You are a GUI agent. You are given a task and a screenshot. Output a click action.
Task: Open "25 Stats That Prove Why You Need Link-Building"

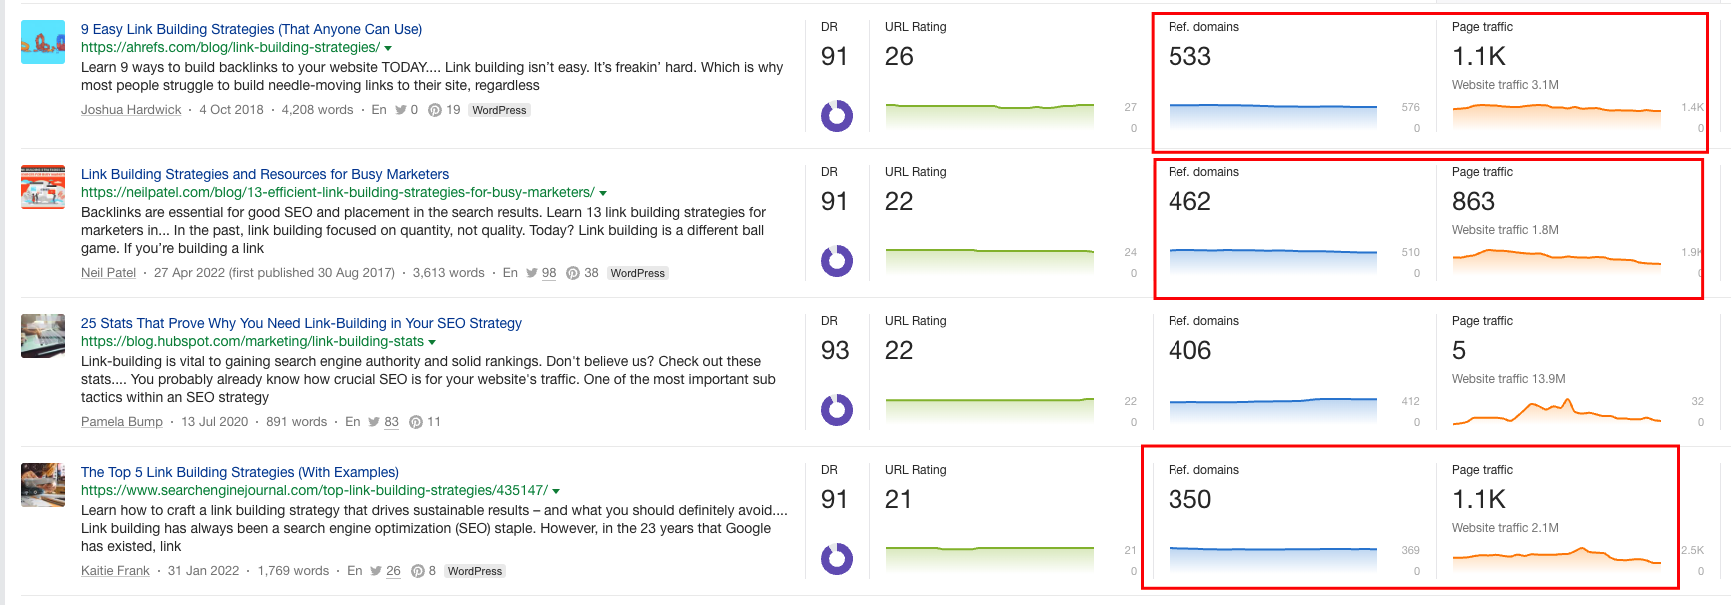[300, 323]
